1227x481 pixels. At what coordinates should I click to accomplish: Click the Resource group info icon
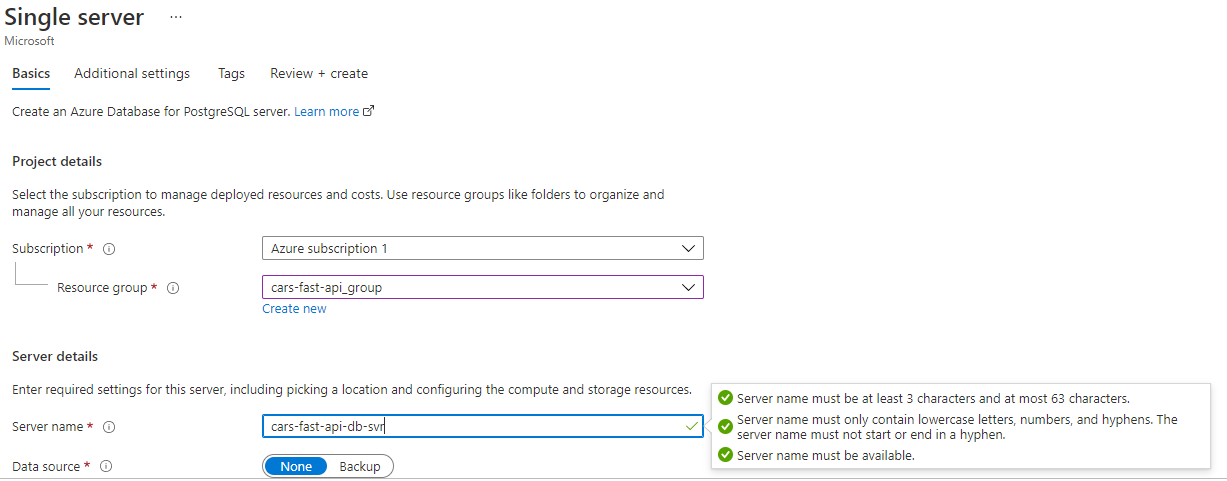click(x=172, y=288)
